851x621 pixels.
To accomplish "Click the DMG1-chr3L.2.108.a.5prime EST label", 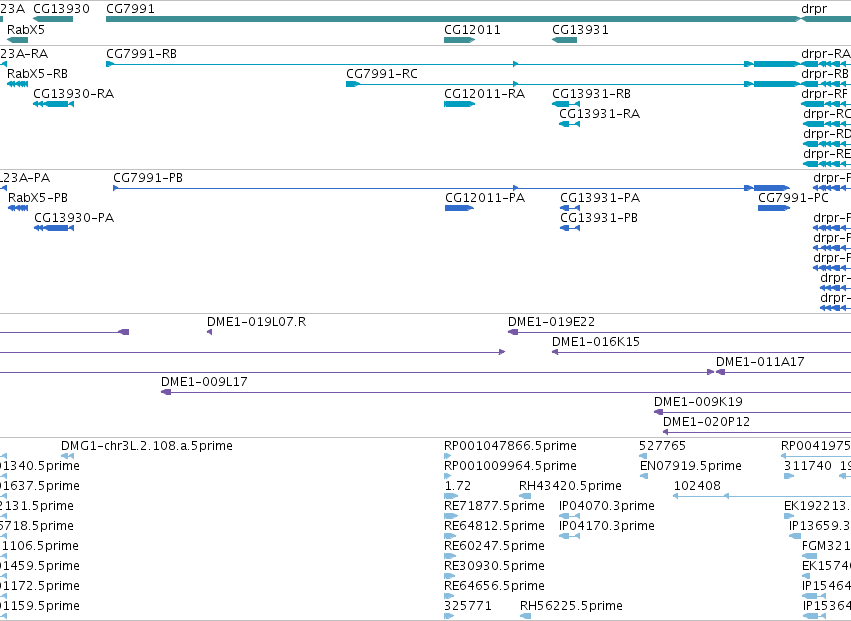I will coord(147,446).
